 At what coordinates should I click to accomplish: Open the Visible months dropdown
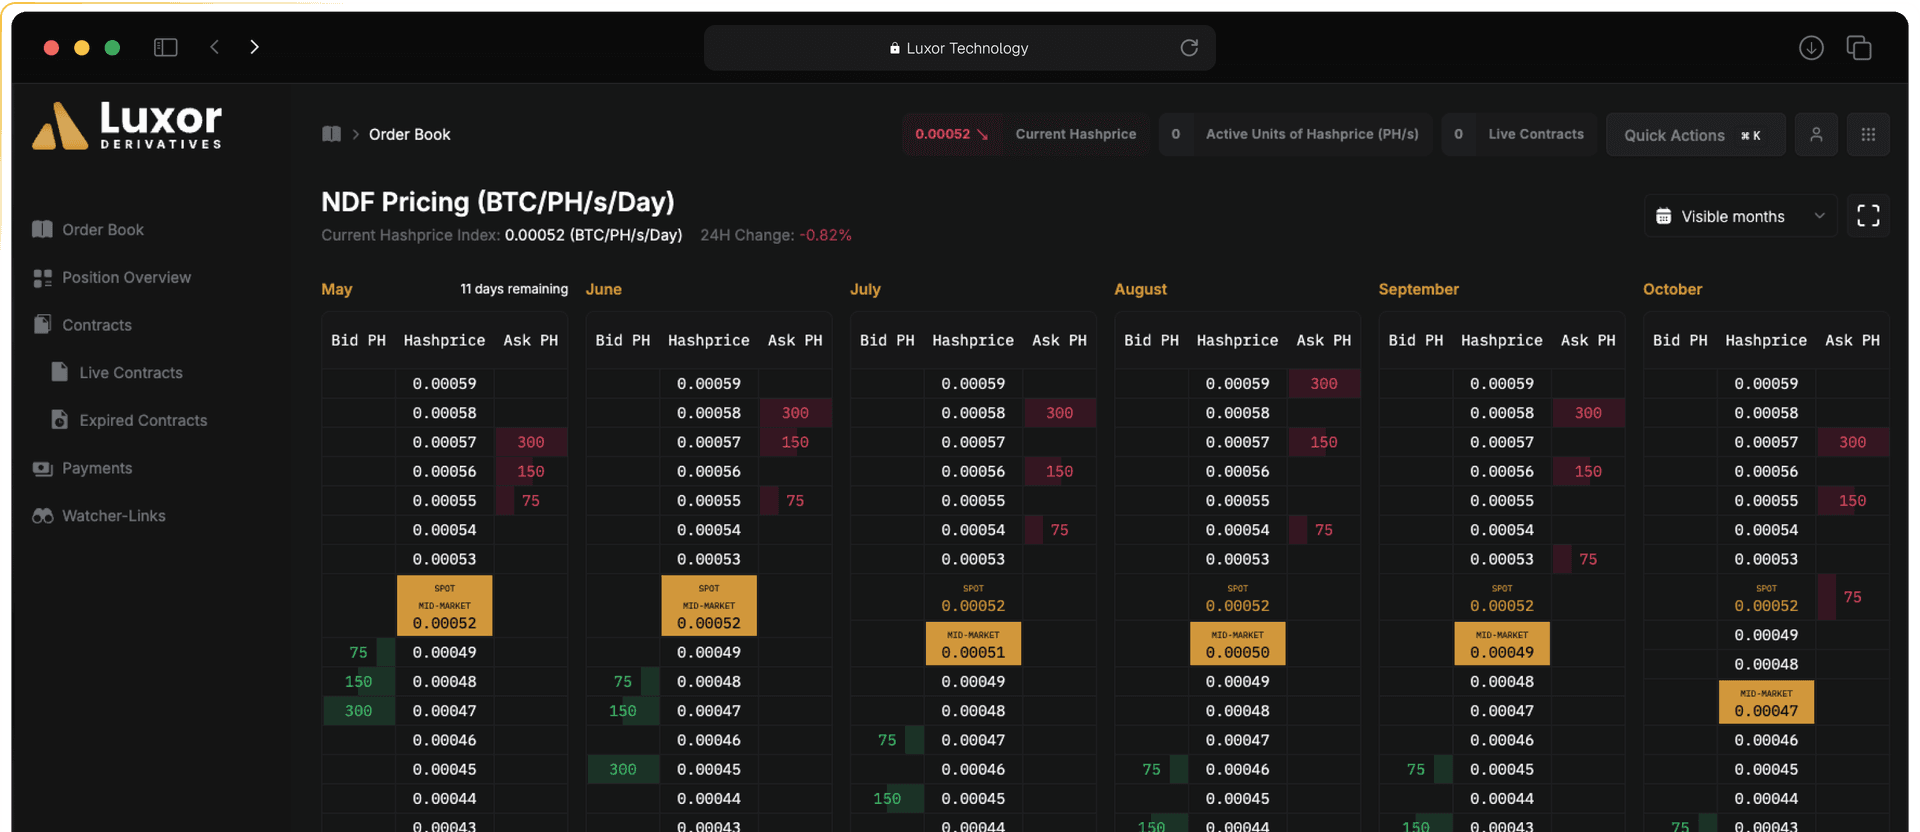click(1740, 216)
